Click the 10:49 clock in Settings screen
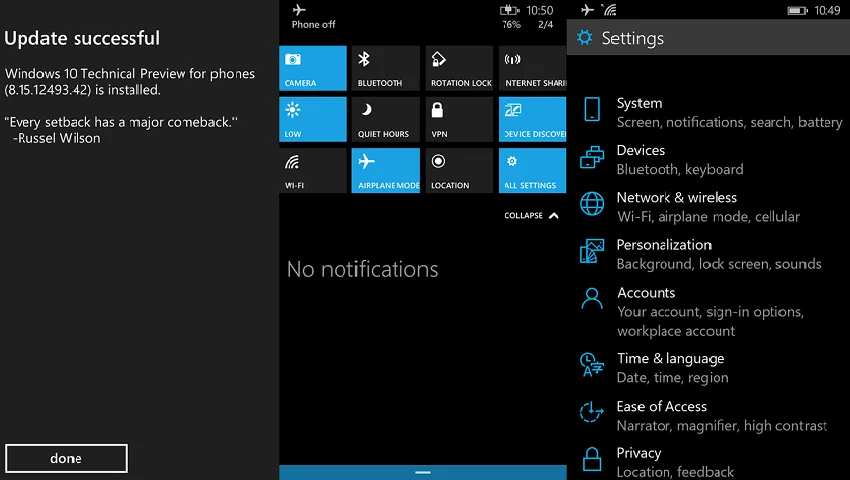 point(827,10)
